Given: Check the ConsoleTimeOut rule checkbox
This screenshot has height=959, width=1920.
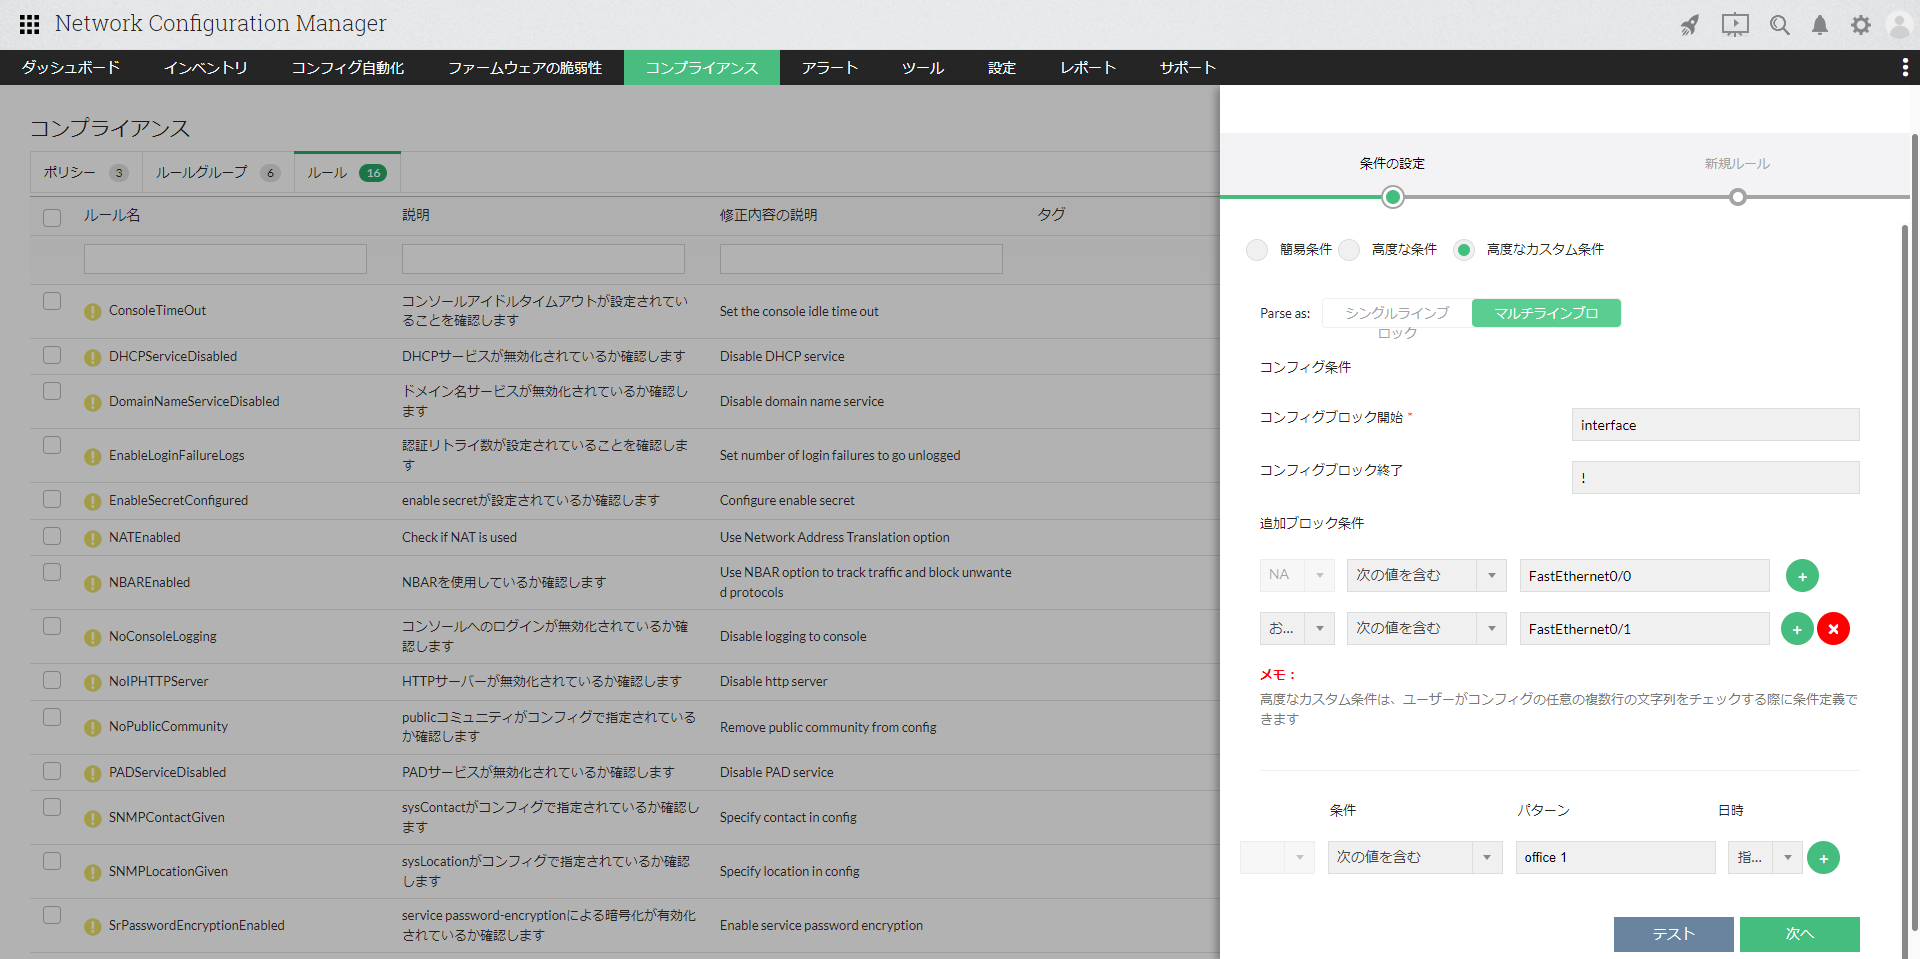Looking at the screenshot, I should tap(52, 301).
